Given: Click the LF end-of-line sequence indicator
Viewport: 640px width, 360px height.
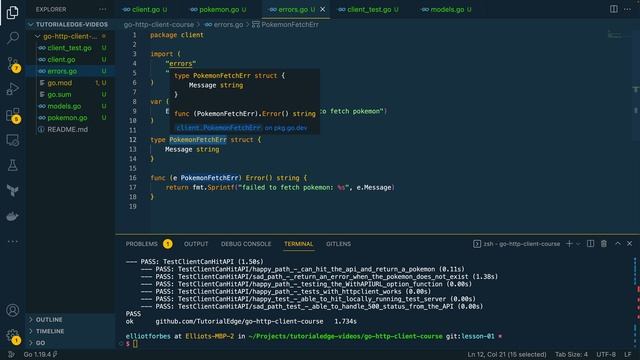Looking at the screenshot, I should click(x=627, y=354).
